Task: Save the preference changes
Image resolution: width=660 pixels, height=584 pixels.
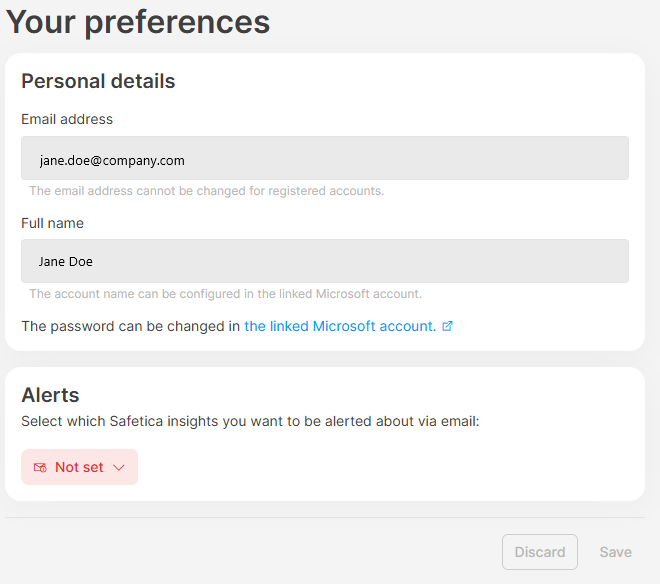Action: pos(615,552)
